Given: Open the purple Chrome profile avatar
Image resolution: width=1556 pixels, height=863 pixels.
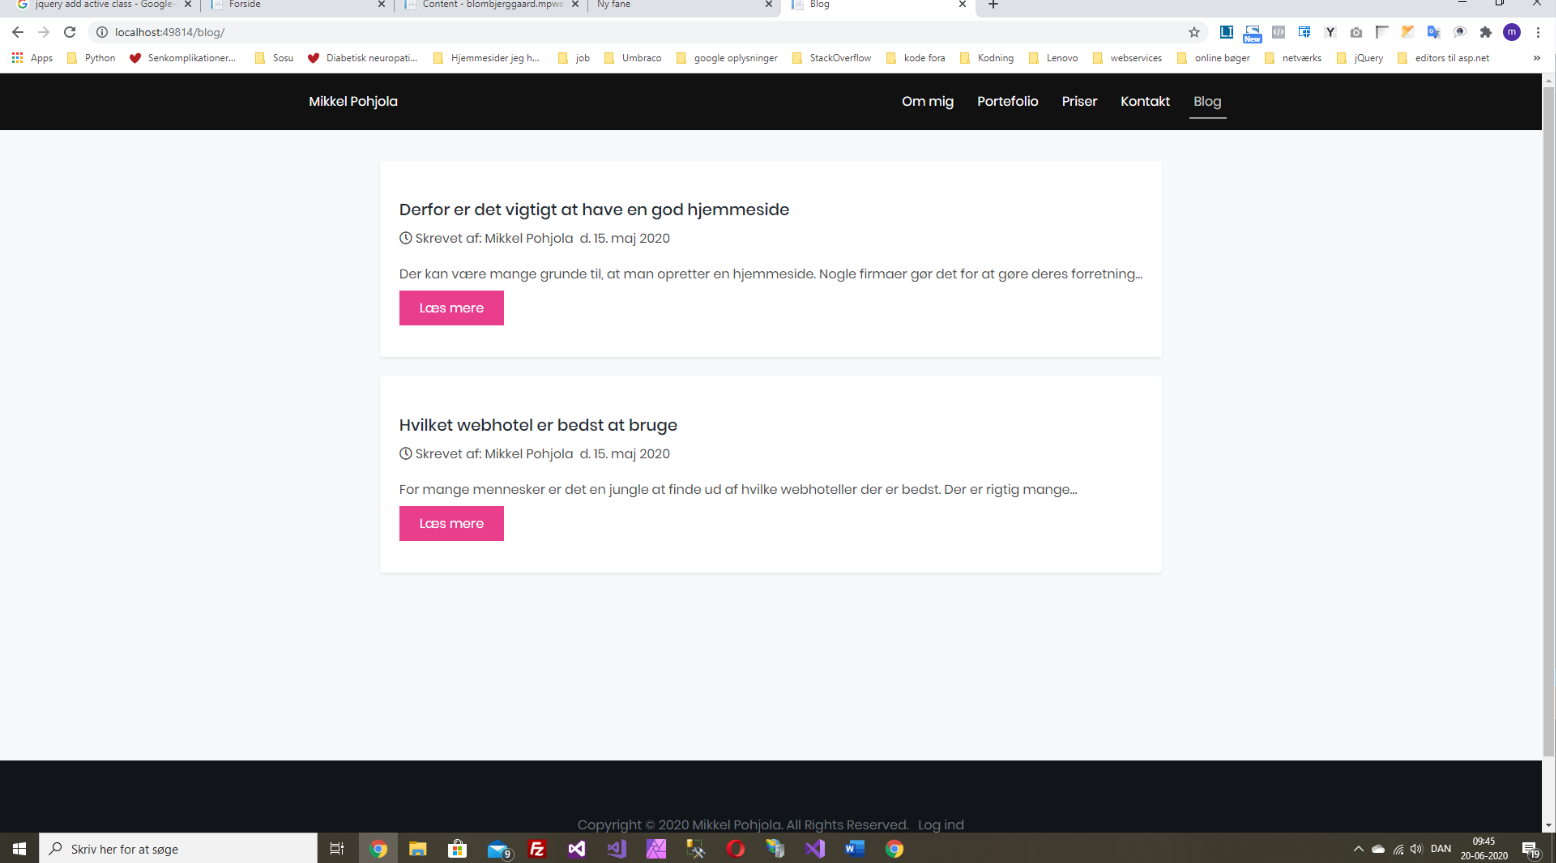Looking at the screenshot, I should 1512,32.
